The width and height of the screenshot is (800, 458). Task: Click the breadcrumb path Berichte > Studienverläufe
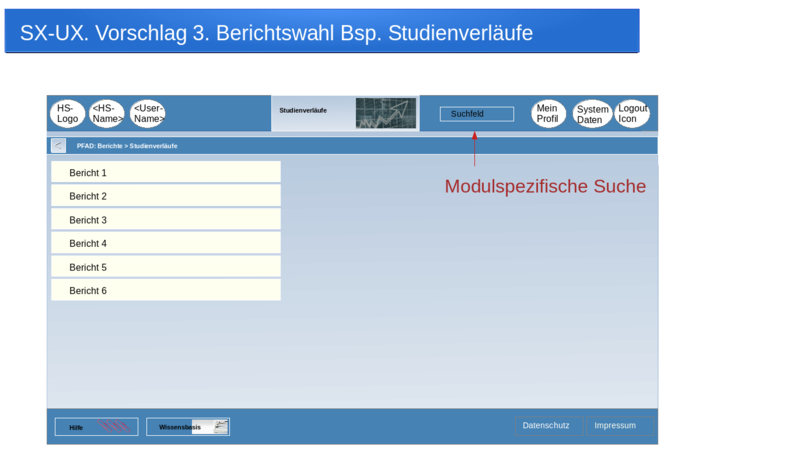(x=127, y=146)
